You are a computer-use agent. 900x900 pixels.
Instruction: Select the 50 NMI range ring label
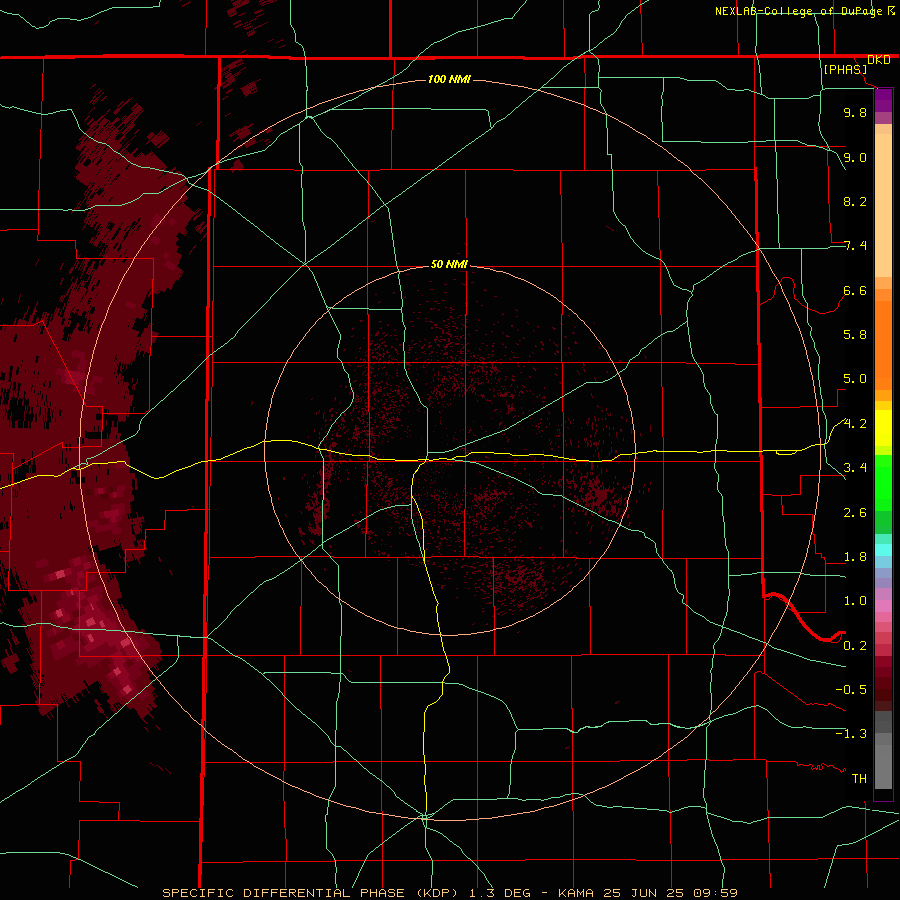449,264
